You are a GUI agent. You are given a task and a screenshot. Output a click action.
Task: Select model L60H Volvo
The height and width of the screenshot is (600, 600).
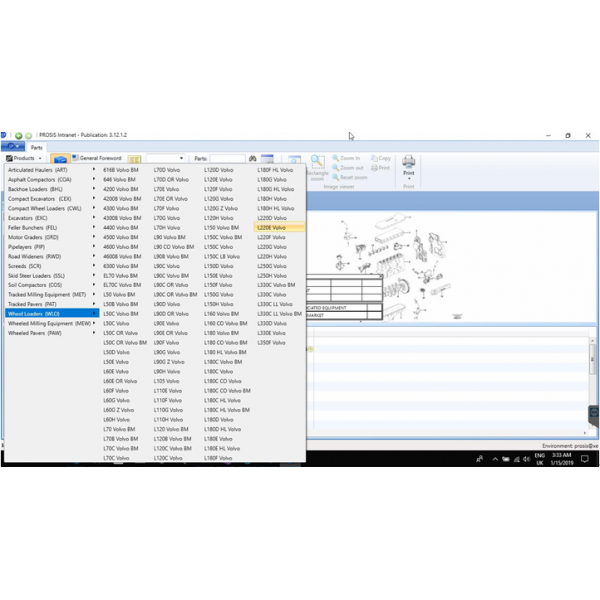click(x=116, y=420)
